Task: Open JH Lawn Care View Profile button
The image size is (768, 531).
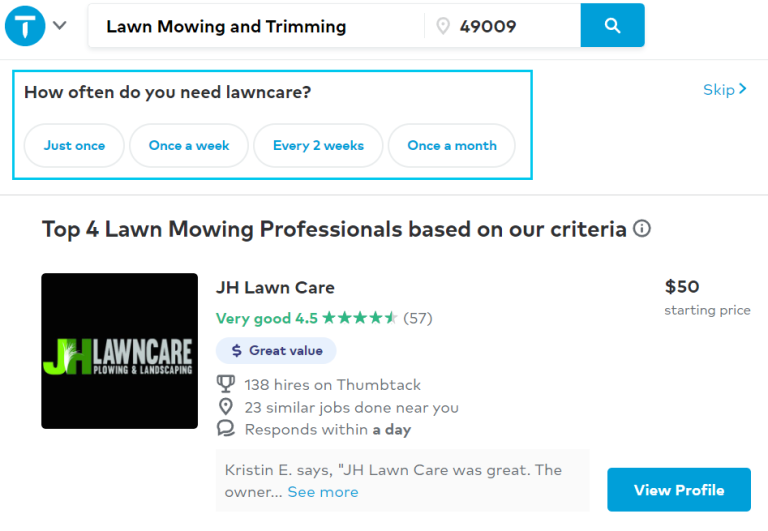Action: (x=679, y=490)
